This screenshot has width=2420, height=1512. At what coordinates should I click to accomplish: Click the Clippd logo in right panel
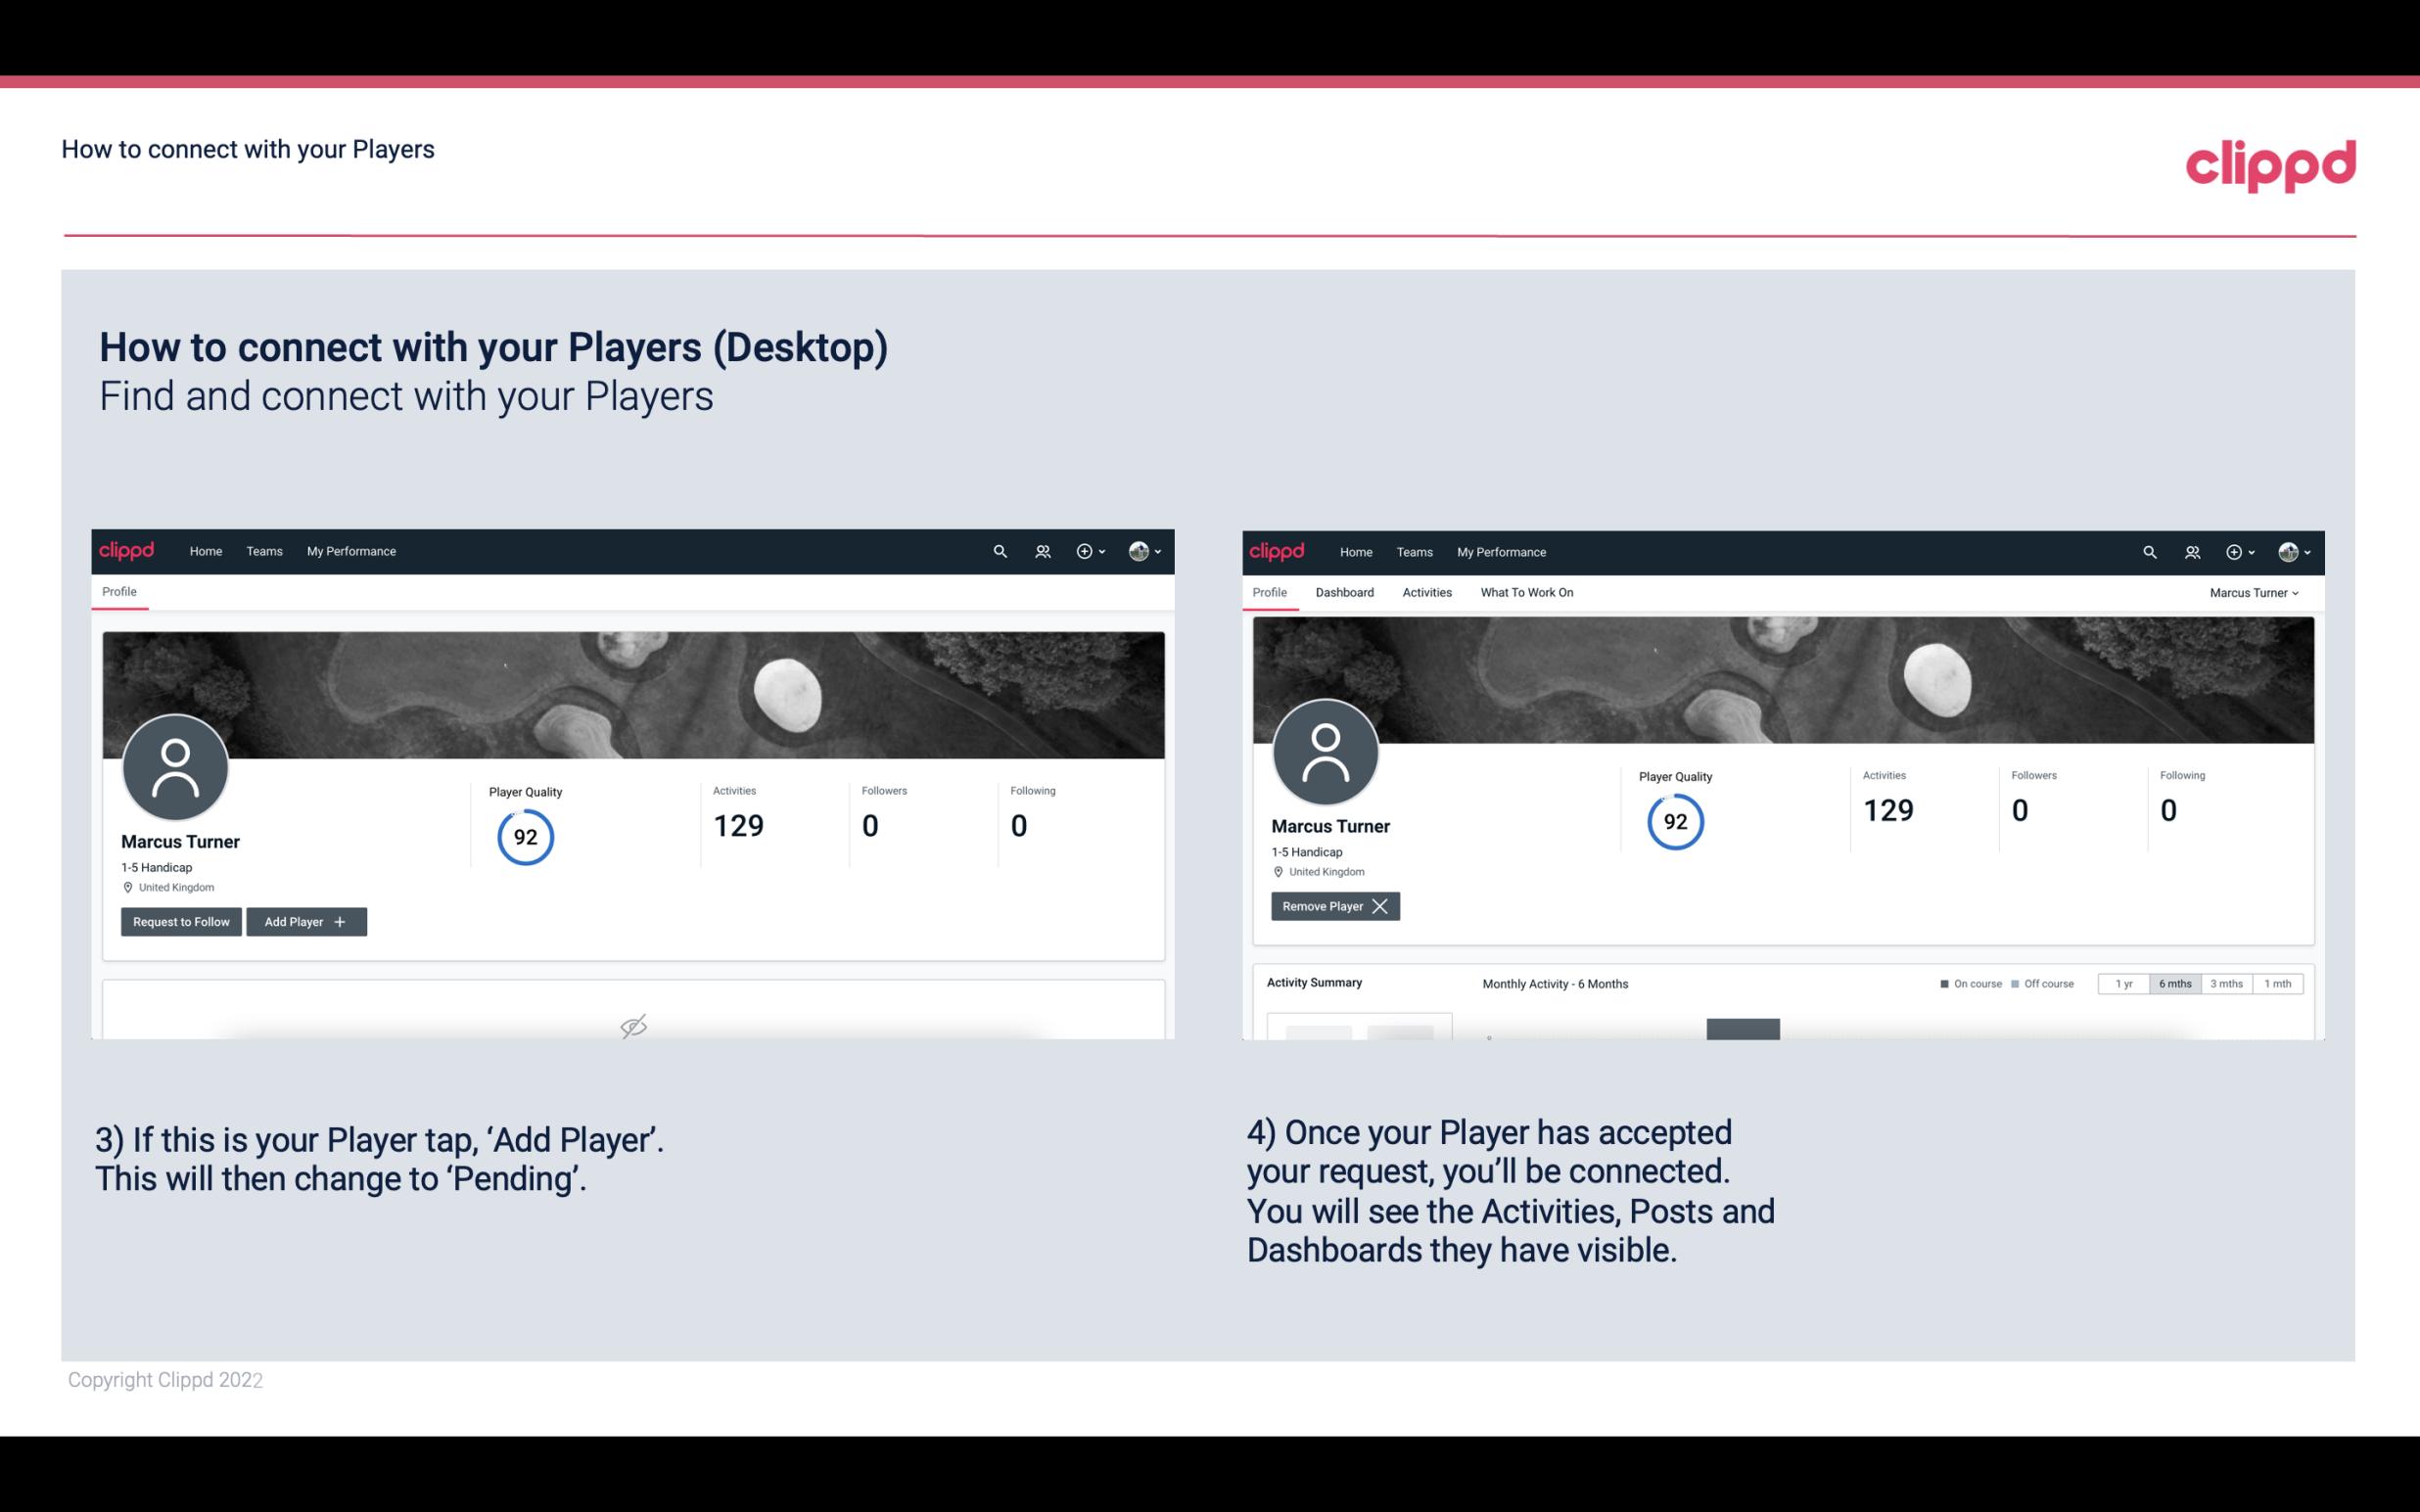tap(1278, 550)
